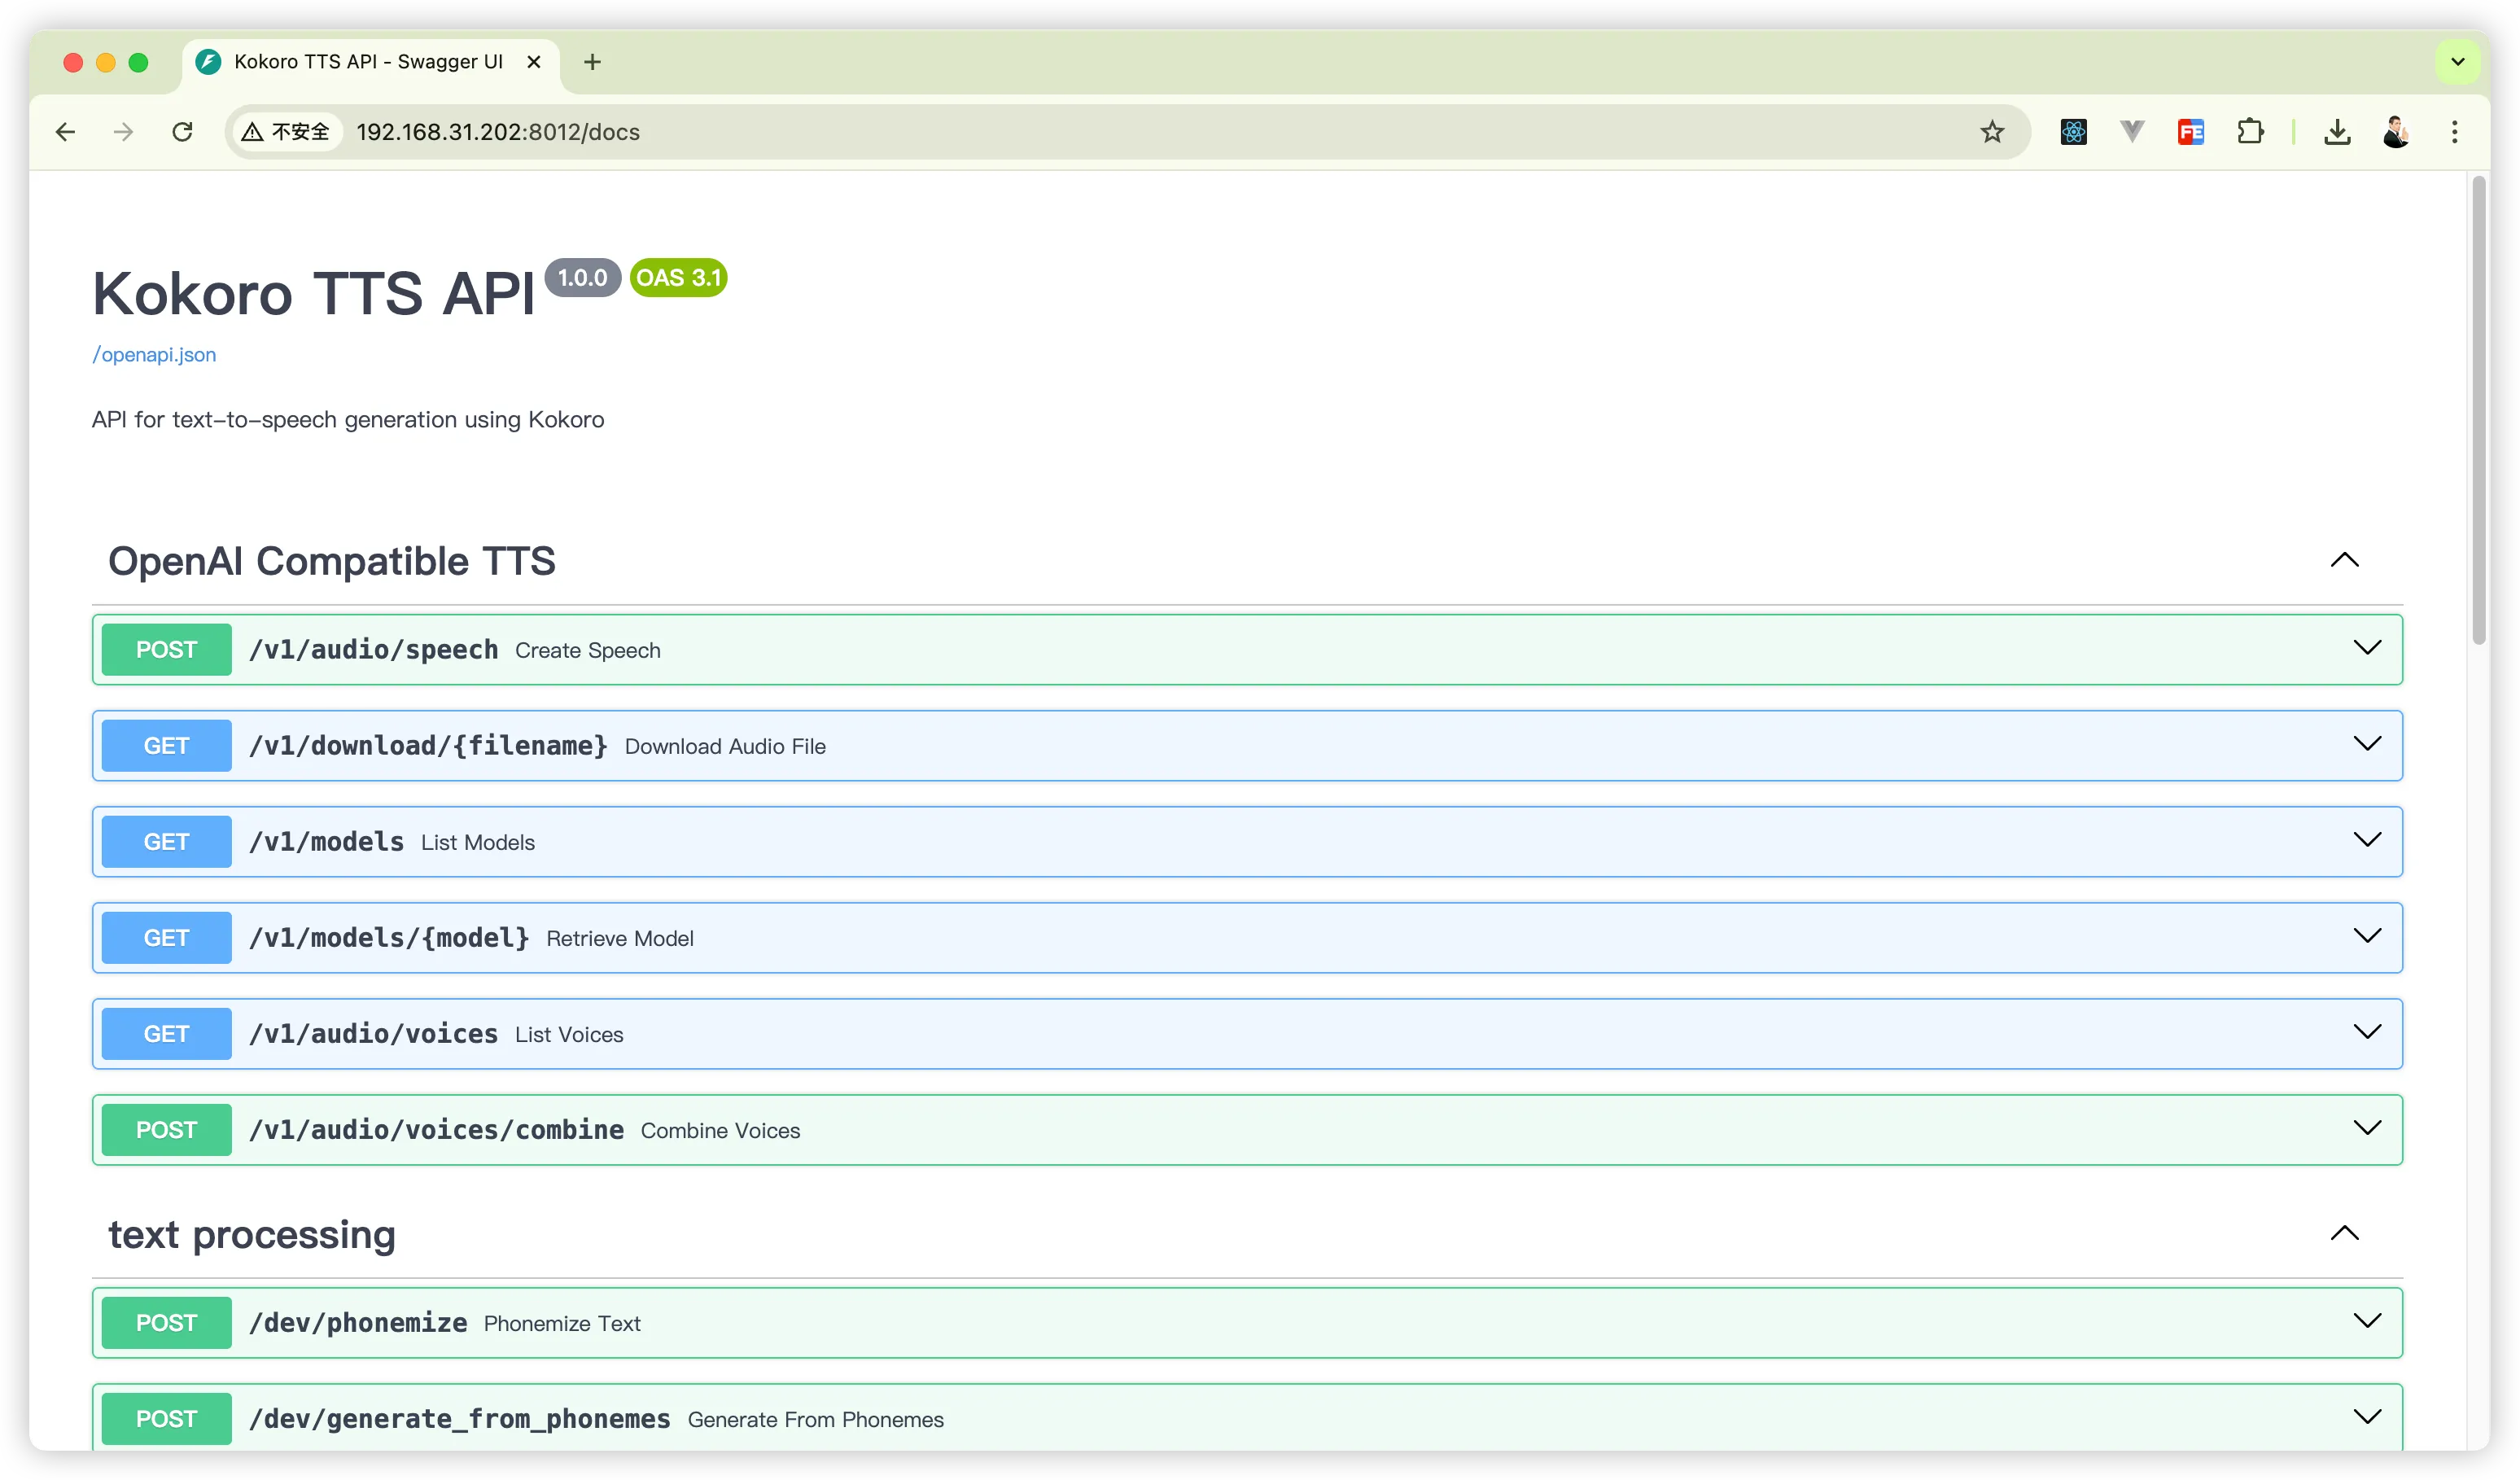The width and height of the screenshot is (2520, 1480).
Task: Click POST badge for Phonemize Text
Action: [x=167, y=1323]
